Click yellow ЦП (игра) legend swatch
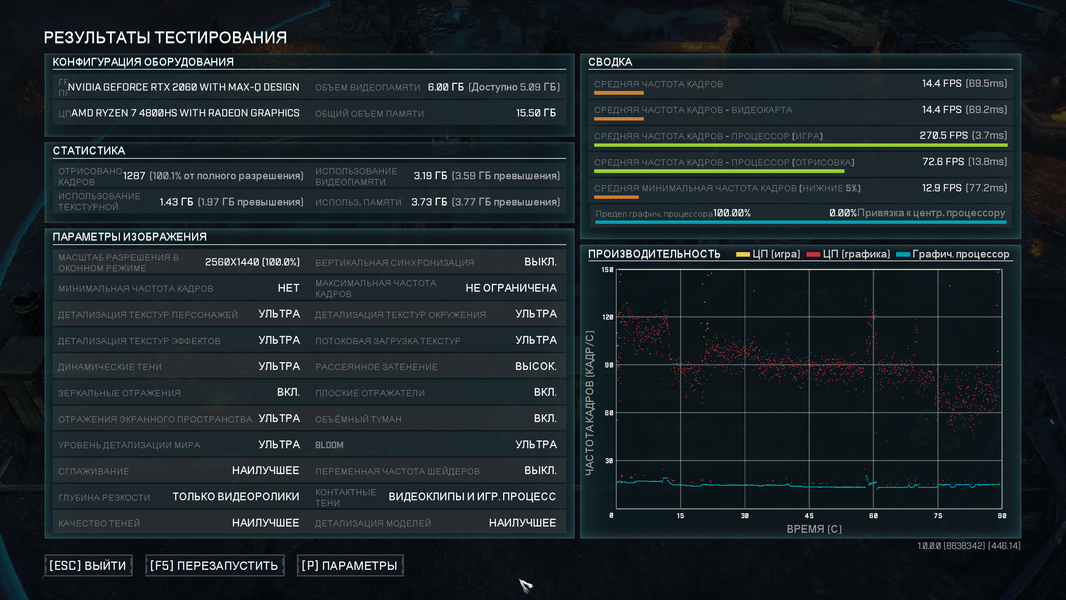The width and height of the screenshot is (1066, 600). pyautogui.click(x=742, y=254)
